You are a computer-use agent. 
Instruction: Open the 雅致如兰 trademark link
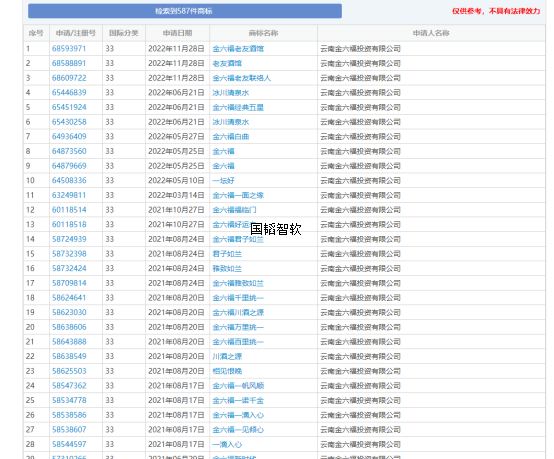click(227, 269)
